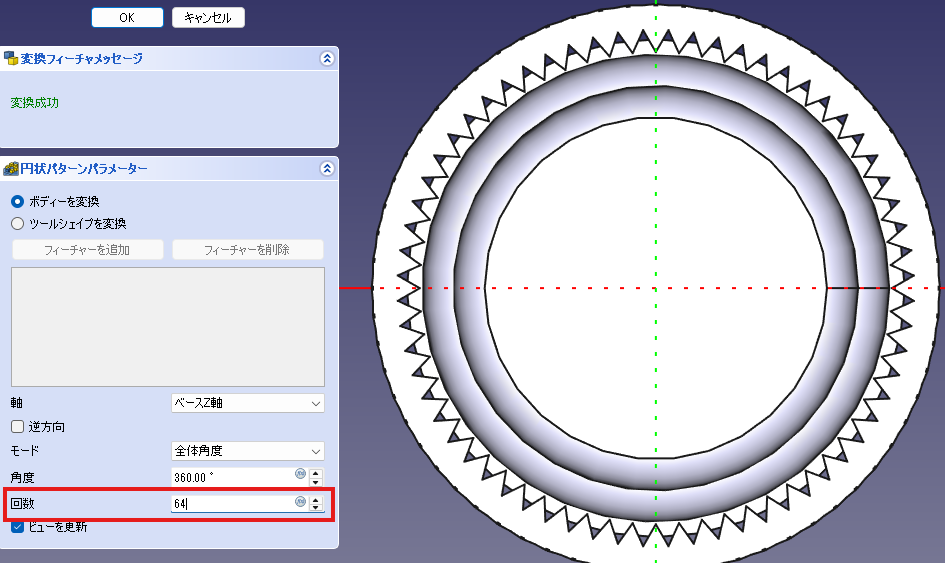Viewport: 945px width, 563px height.
Task: Uncheck the ビューを更新 checkbox
Action: (x=17, y=527)
